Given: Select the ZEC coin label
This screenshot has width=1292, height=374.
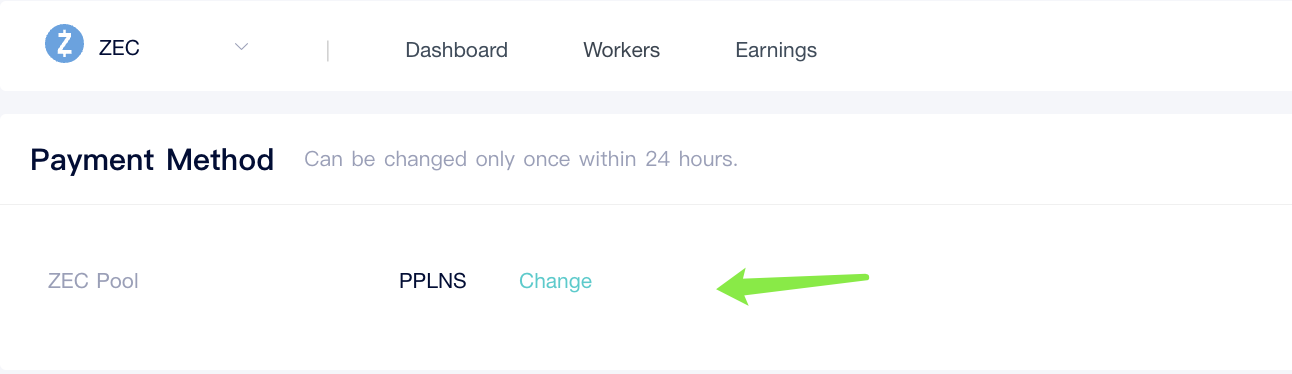Looking at the screenshot, I should coord(119,47).
